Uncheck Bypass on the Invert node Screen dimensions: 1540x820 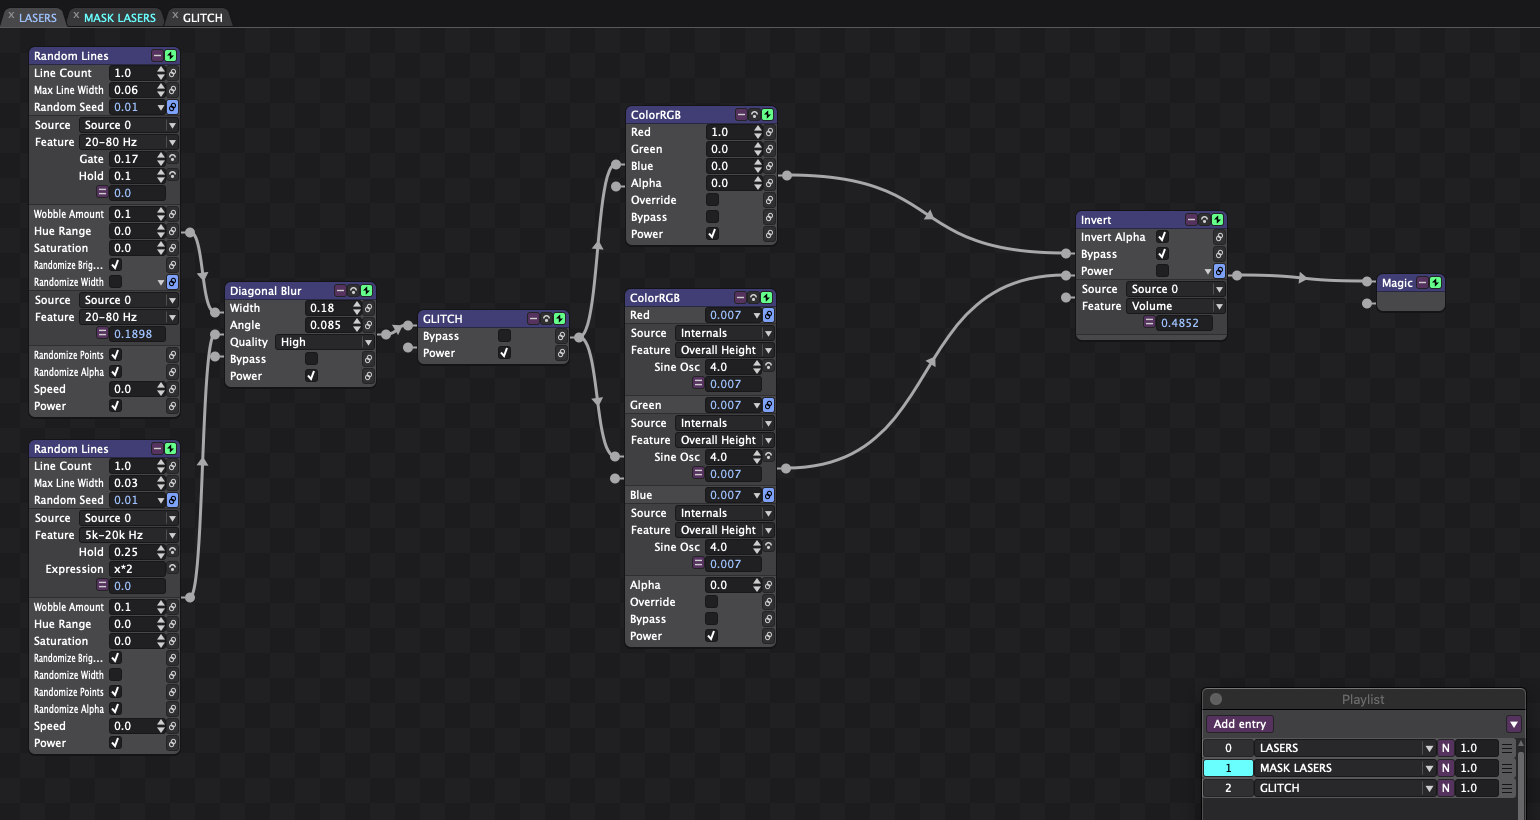click(1162, 254)
